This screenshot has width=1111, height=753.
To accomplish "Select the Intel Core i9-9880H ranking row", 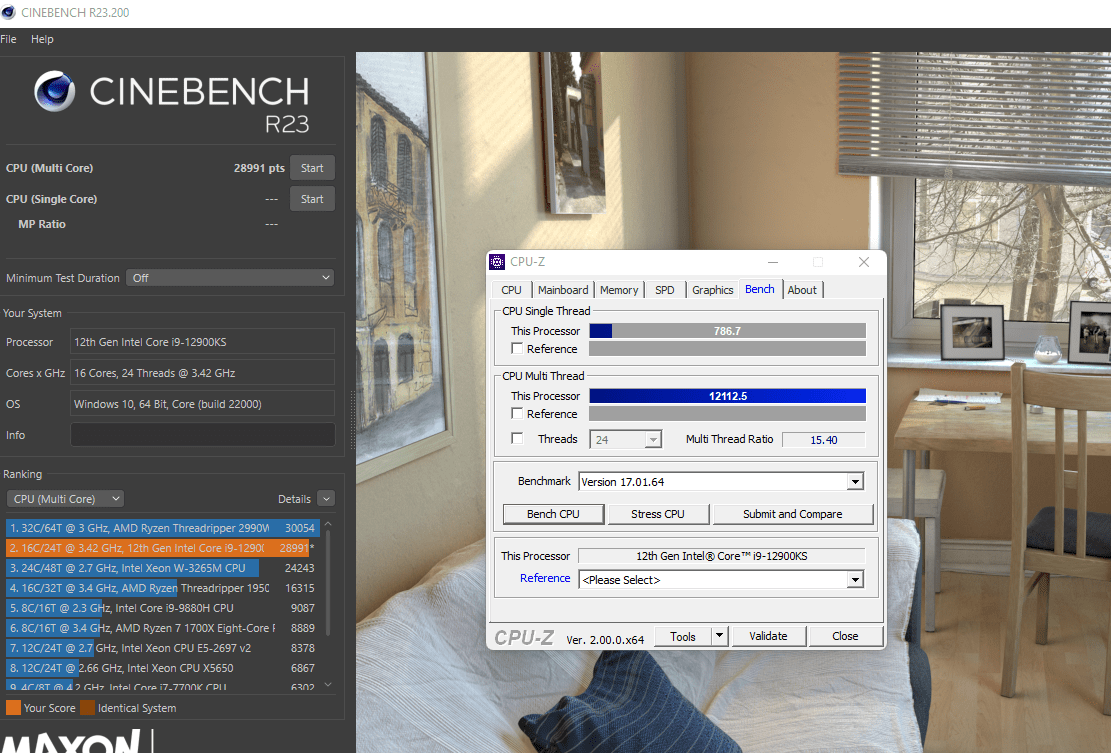I will coord(163,608).
